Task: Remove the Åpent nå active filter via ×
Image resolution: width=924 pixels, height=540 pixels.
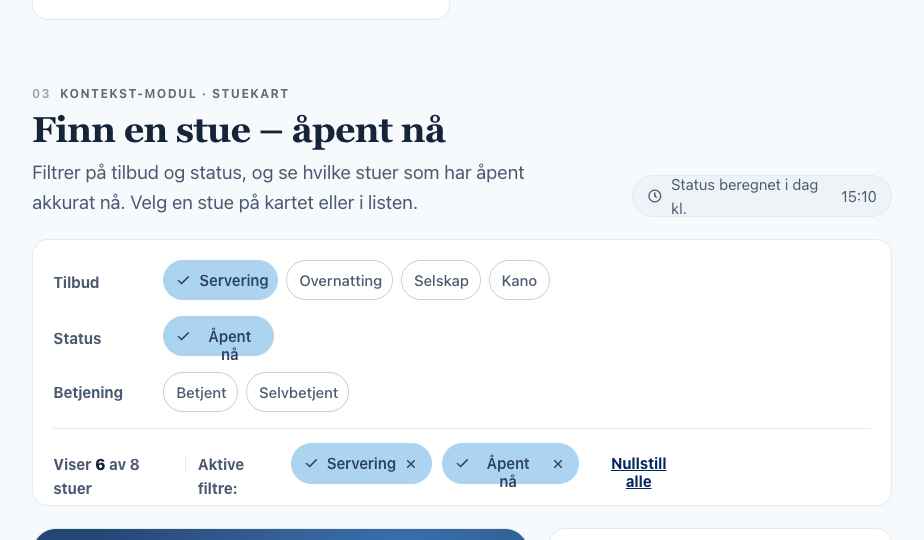Action: 557,464
